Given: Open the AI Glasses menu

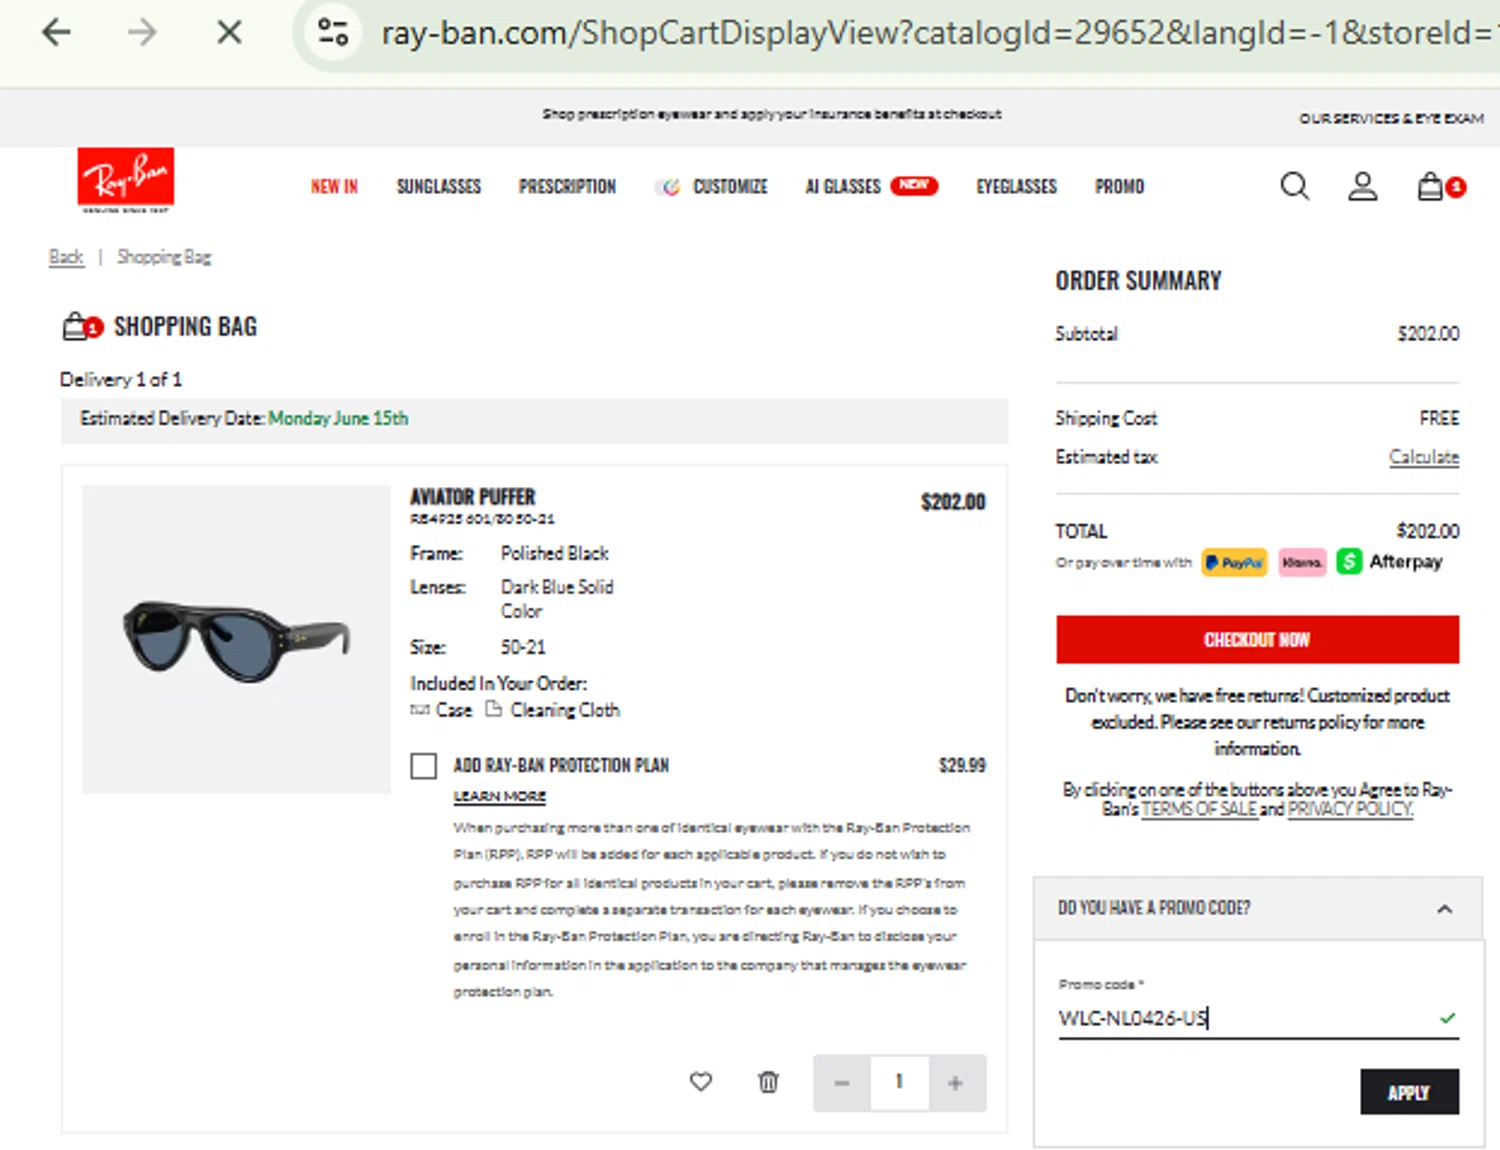Looking at the screenshot, I should tap(843, 187).
